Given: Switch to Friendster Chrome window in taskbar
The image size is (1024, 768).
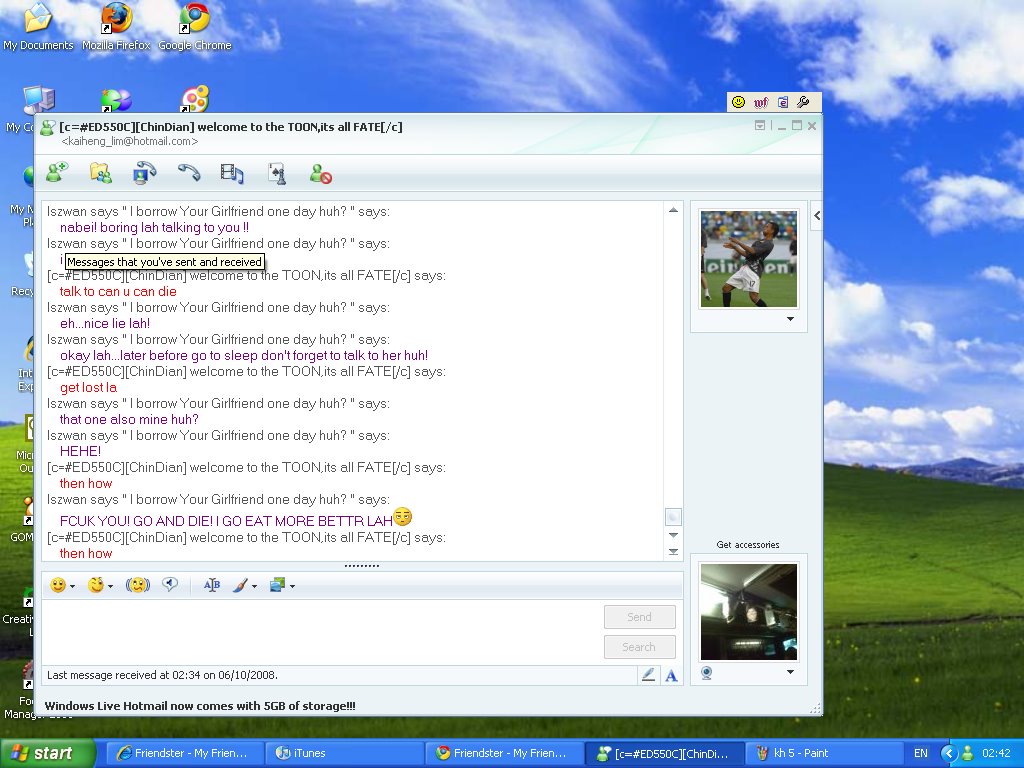Looking at the screenshot, I should [x=504, y=754].
